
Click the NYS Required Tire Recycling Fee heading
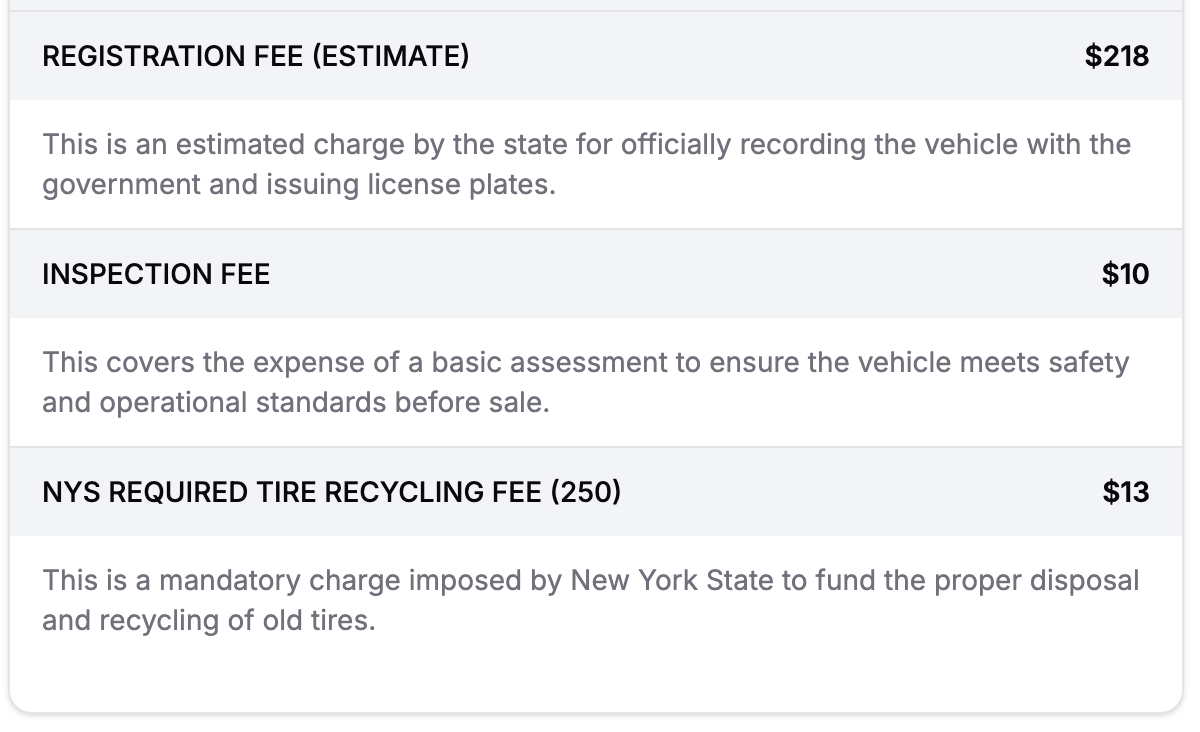[x=331, y=492]
